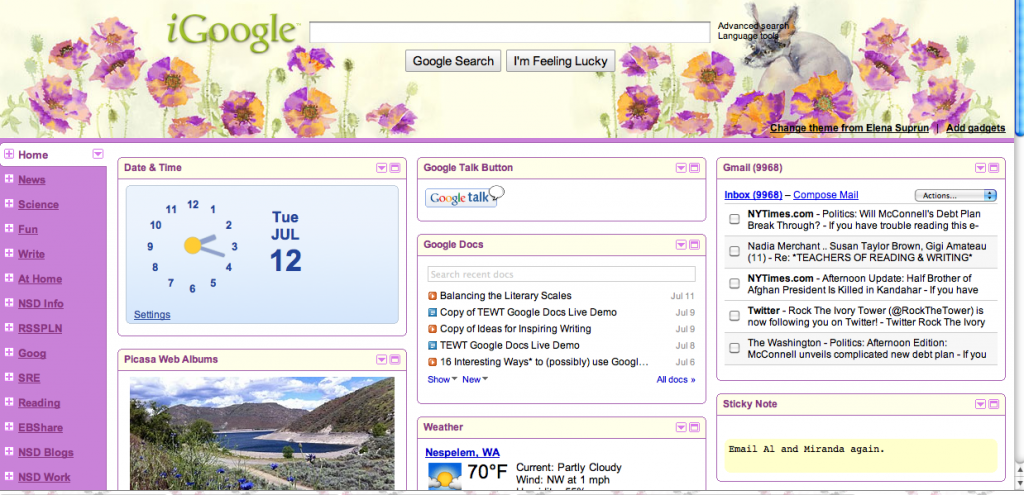
Task: Click the iGoogle logo
Action: (233, 33)
